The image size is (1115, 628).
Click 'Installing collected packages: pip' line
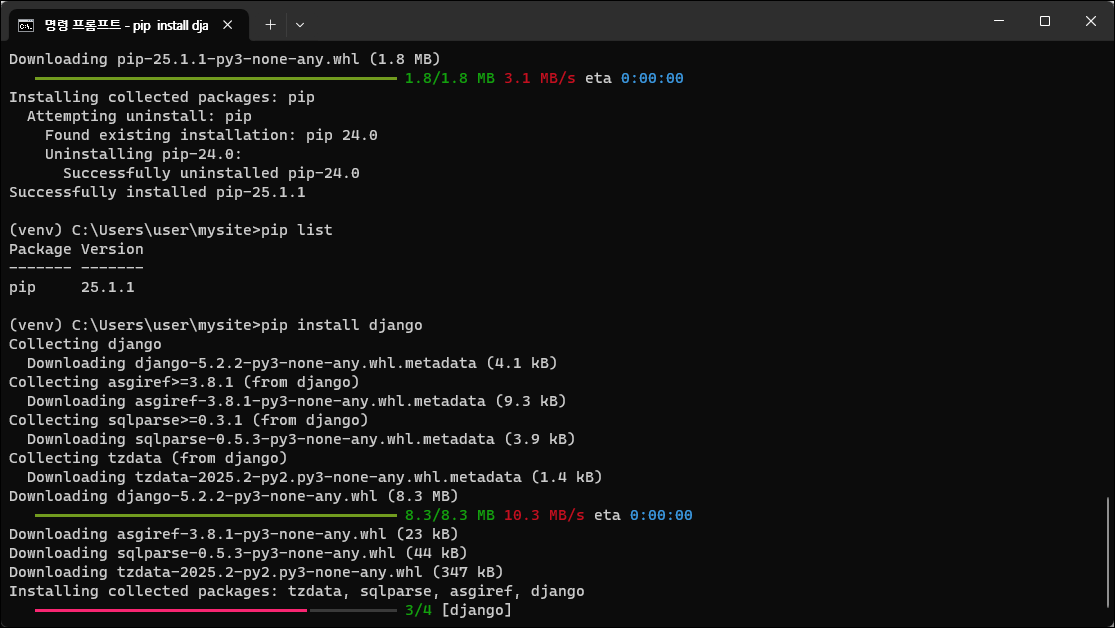161,97
